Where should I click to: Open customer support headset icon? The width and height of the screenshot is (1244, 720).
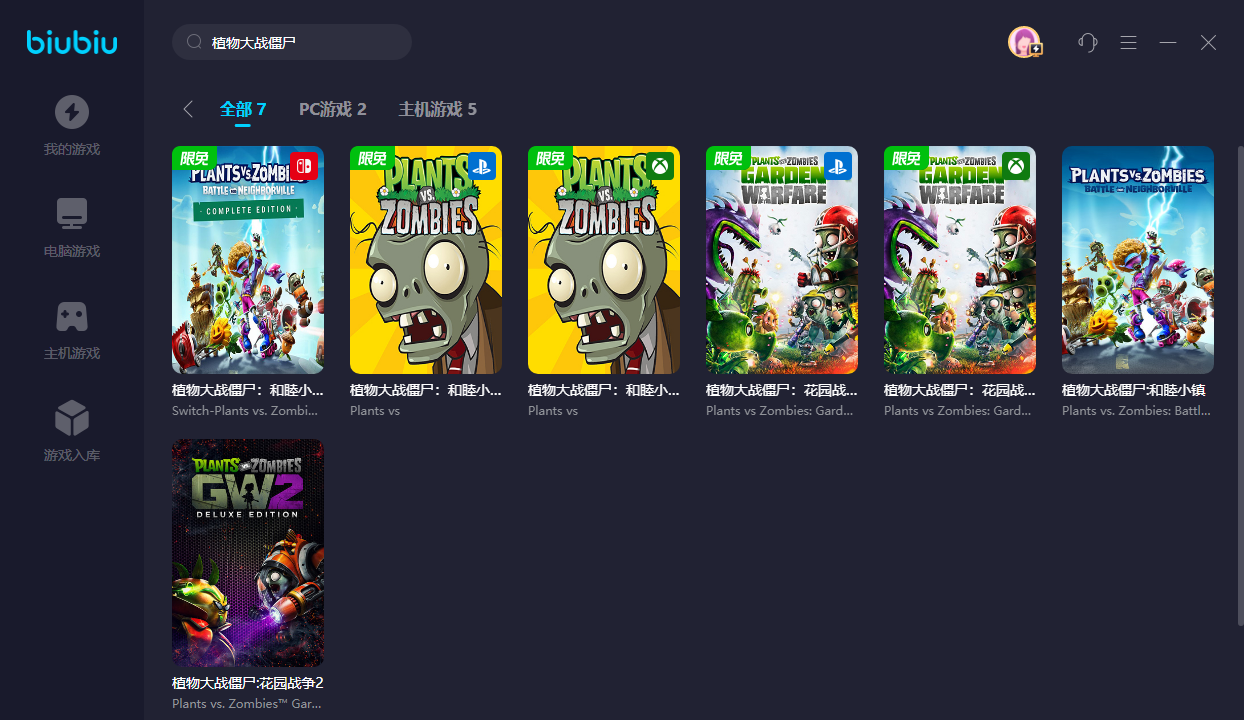[x=1088, y=42]
